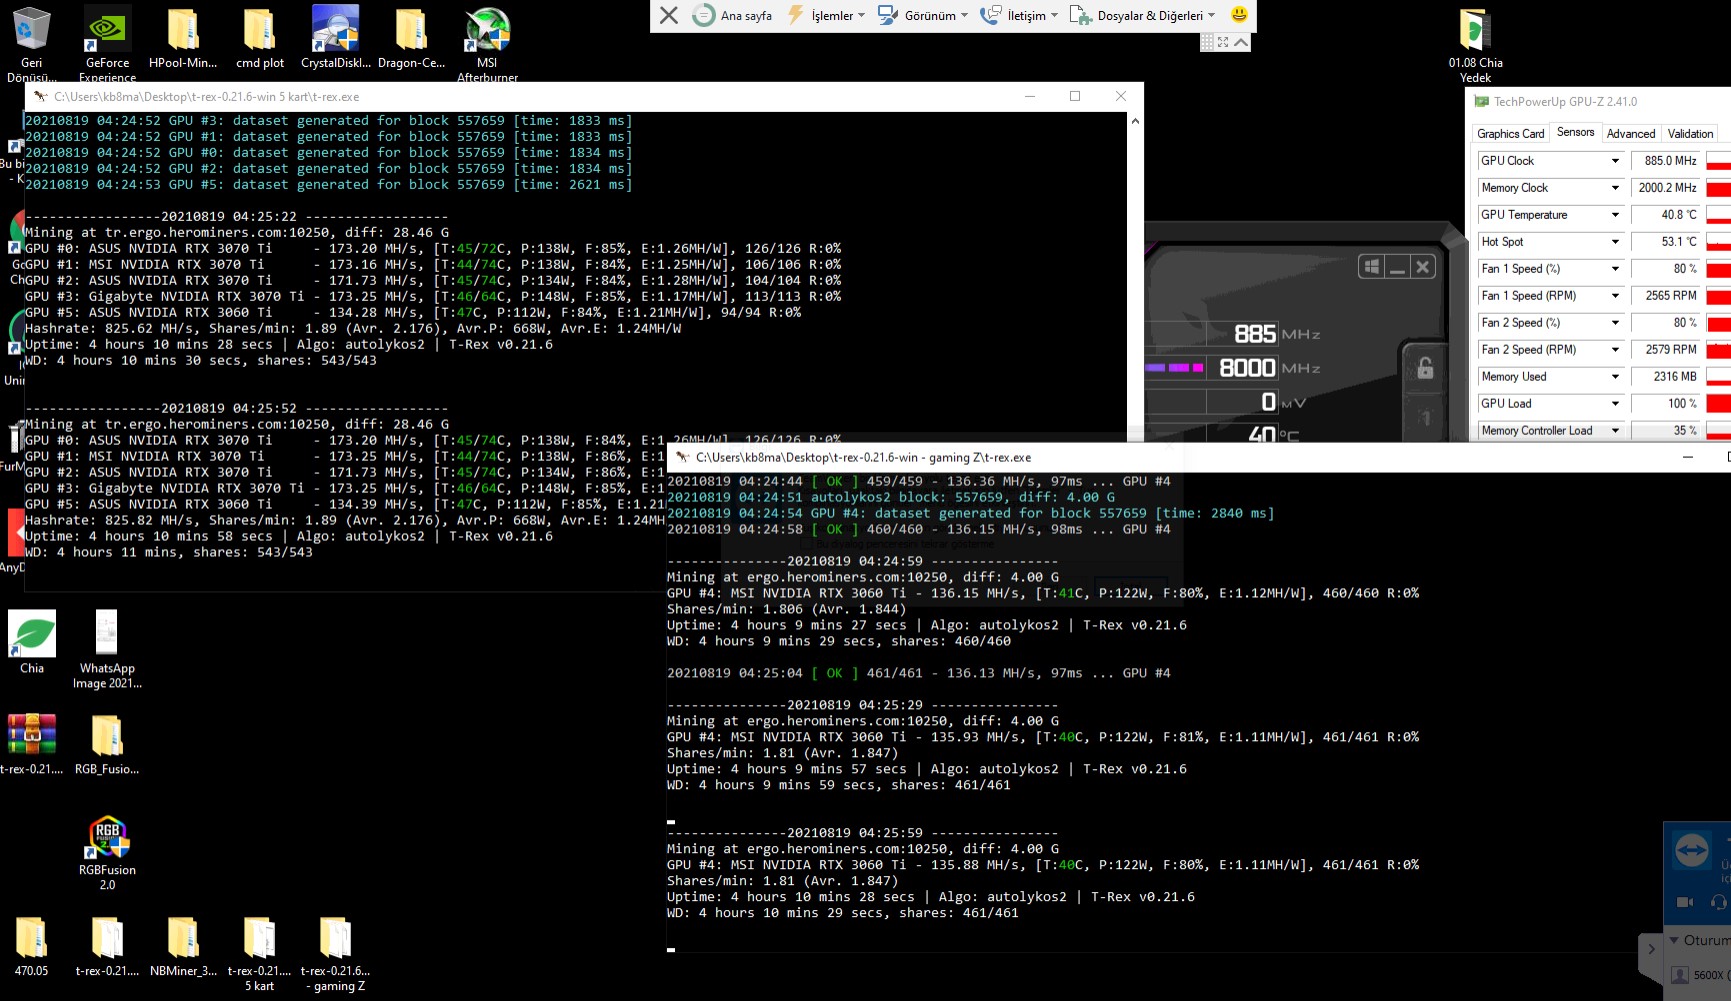Click the grid icon under remote toolbar
Image resolution: width=1731 pixels, height=1001 pixels.
(1207, 42)
